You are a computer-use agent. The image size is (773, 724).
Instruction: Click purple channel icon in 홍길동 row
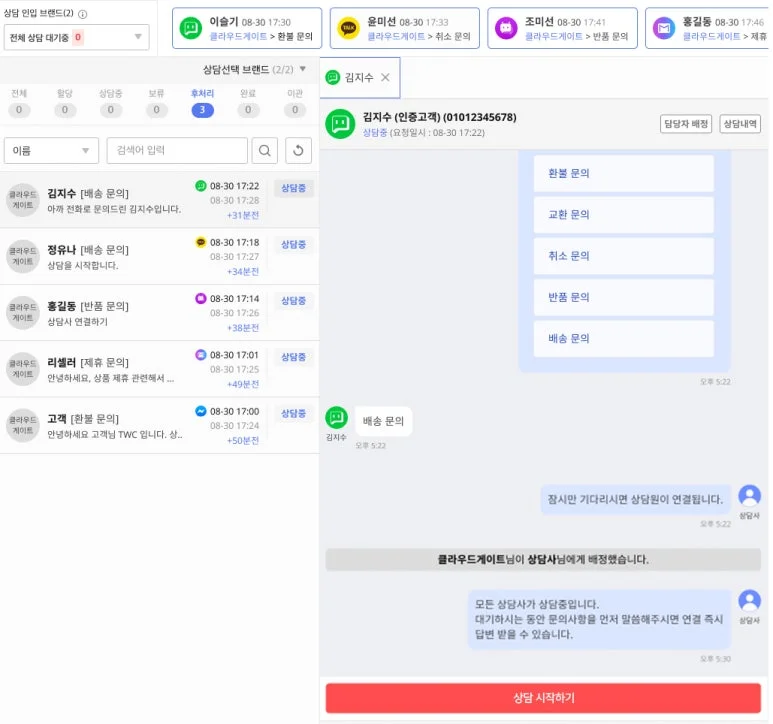[201, 298]
